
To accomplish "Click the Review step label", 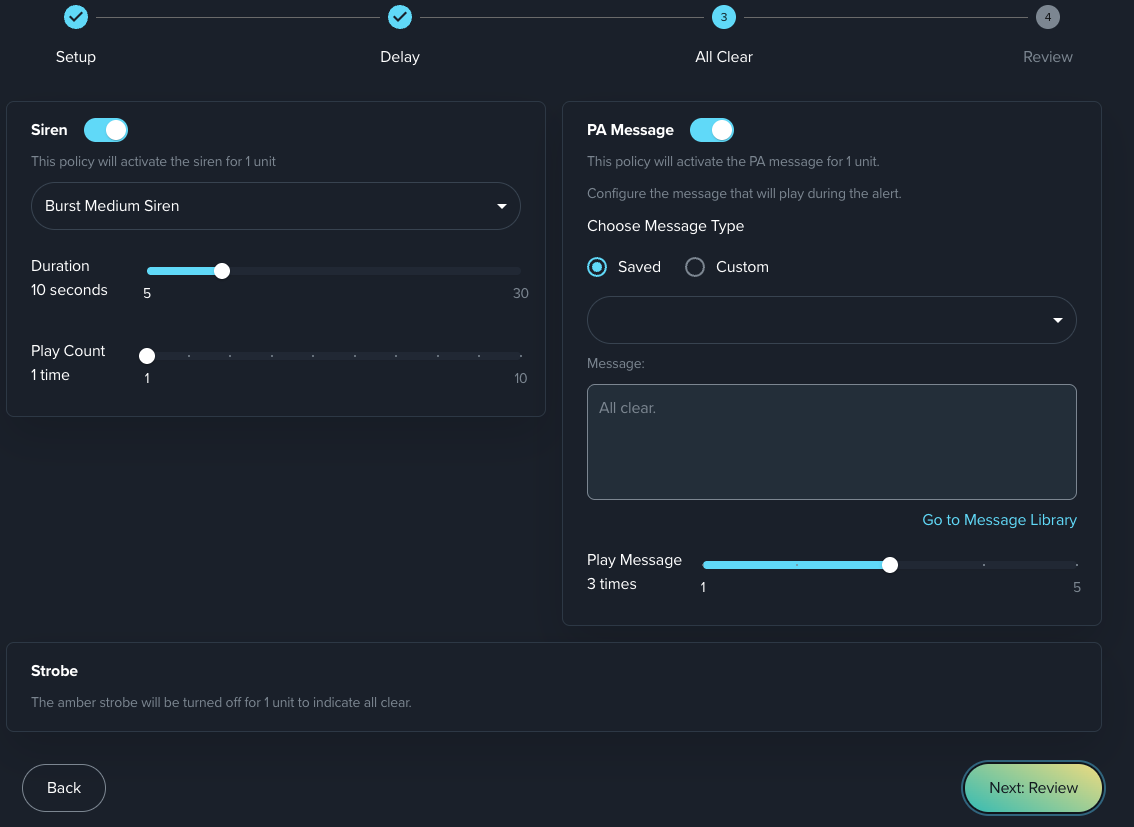I will (x=1048, y=57).
